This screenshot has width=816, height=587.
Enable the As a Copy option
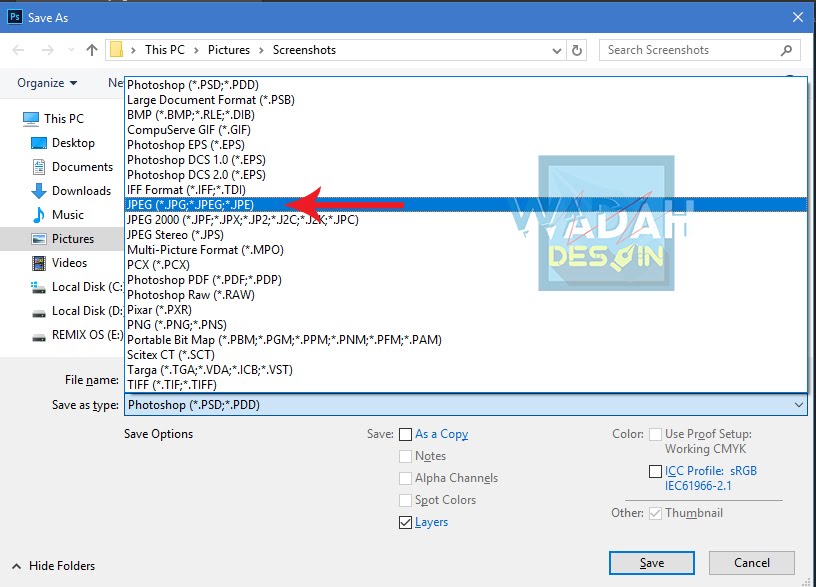click(405, 434)
